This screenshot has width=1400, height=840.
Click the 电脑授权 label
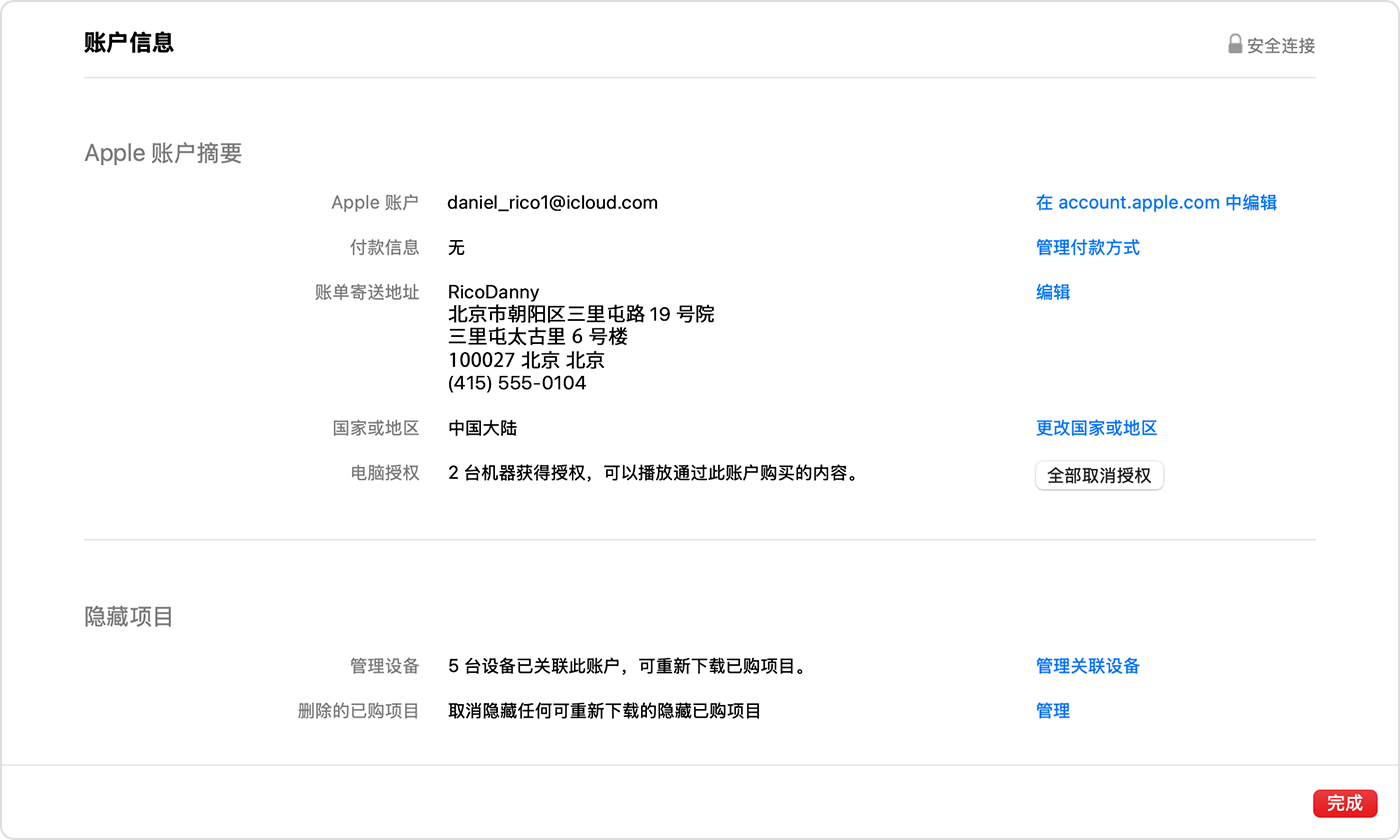(384, 473)
